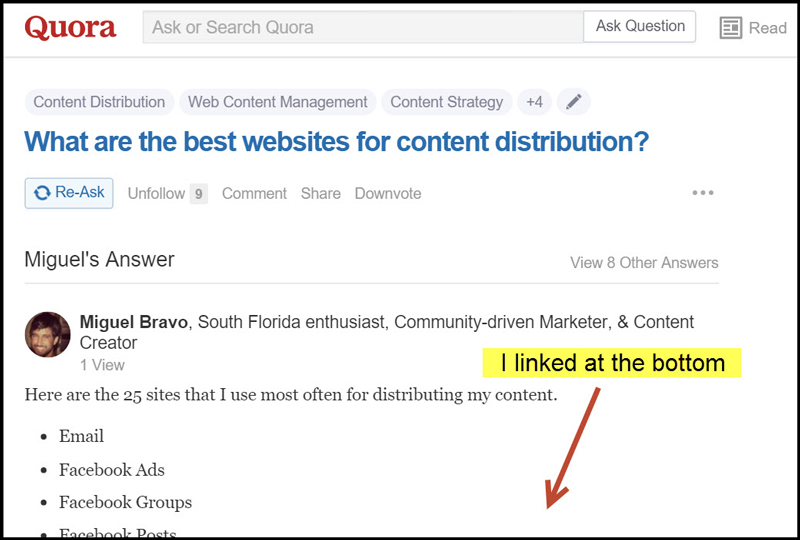Click the Facebook Groups list item
The width and height of the screenshot is (800, 540).
pos(126,502)
